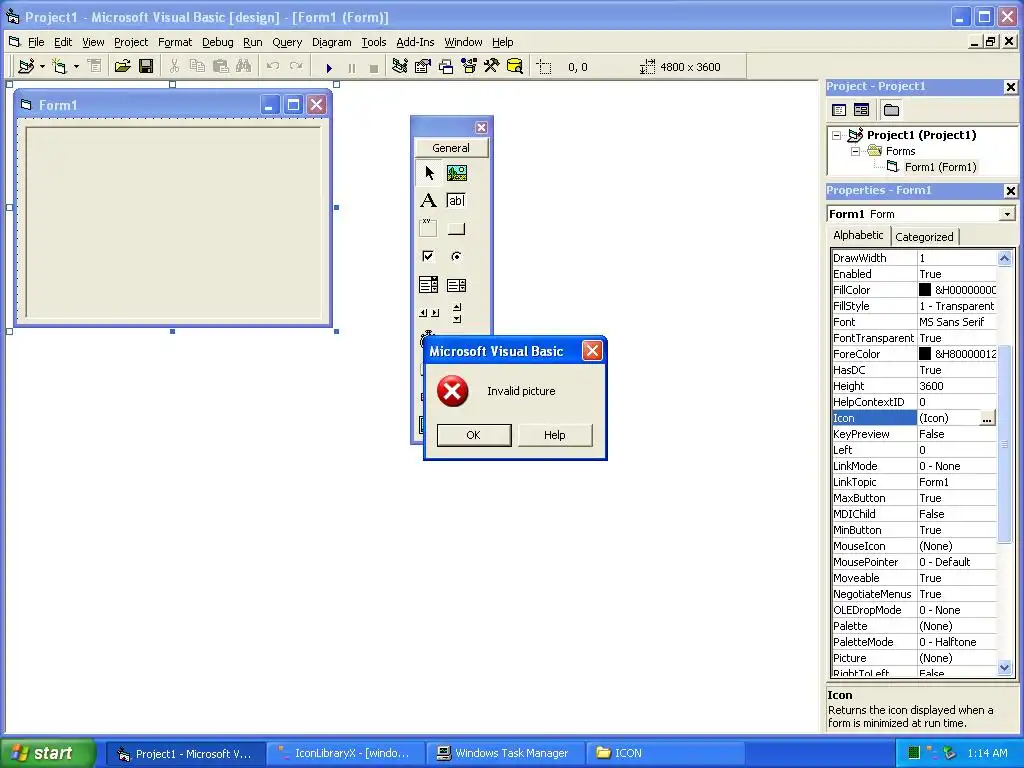Select the CommandButton control in the toolbox

pyautogui.click(x=456, y=228)
